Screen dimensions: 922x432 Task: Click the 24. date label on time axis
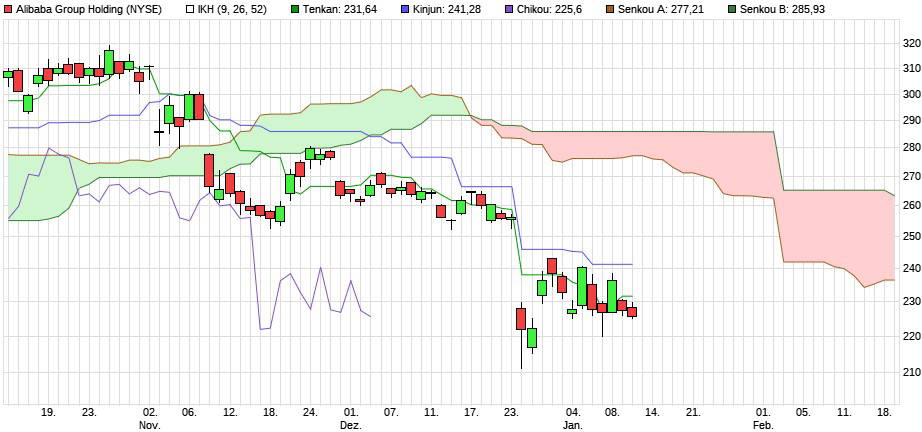(x=310, y=413)
